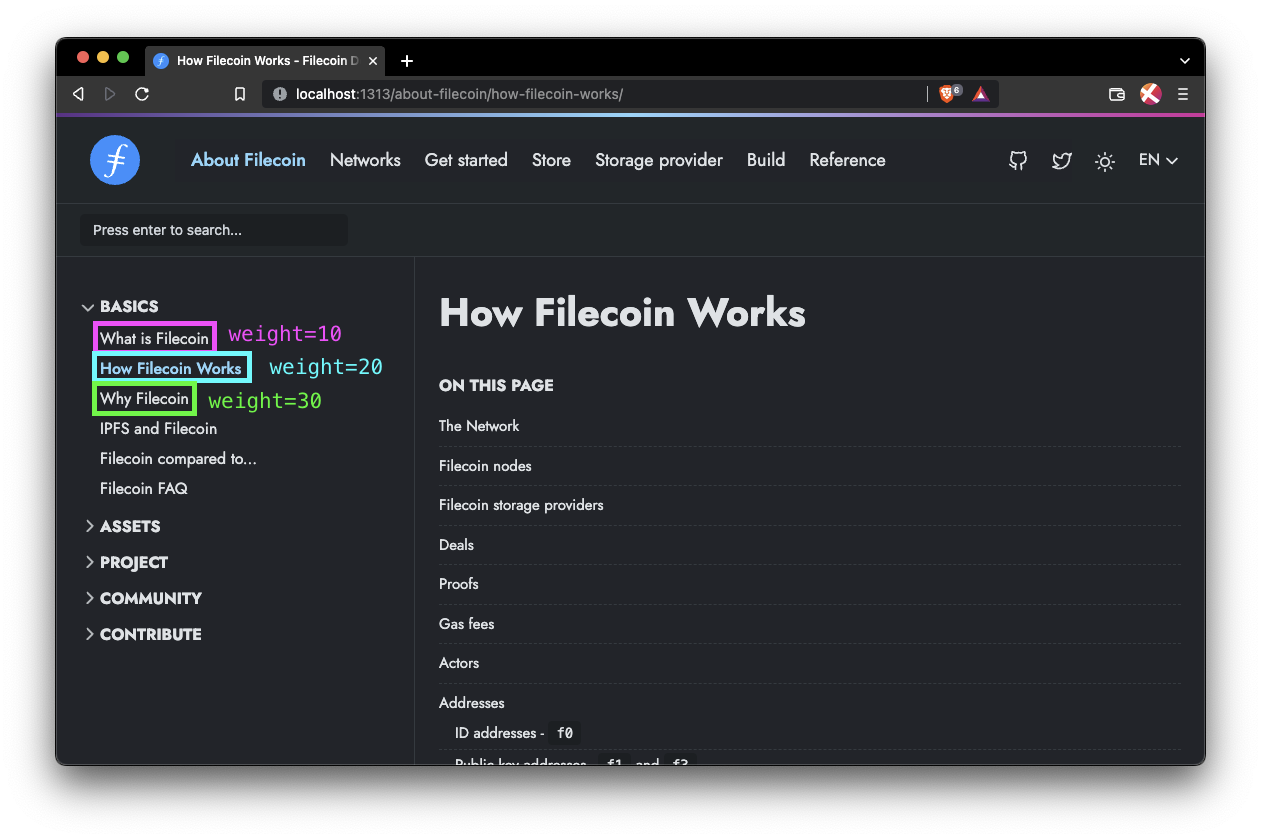This screenshot has height=839, width=1261.
Task: Open the Reference nav item
Action: pyautogui.click(x=847, y=160)
